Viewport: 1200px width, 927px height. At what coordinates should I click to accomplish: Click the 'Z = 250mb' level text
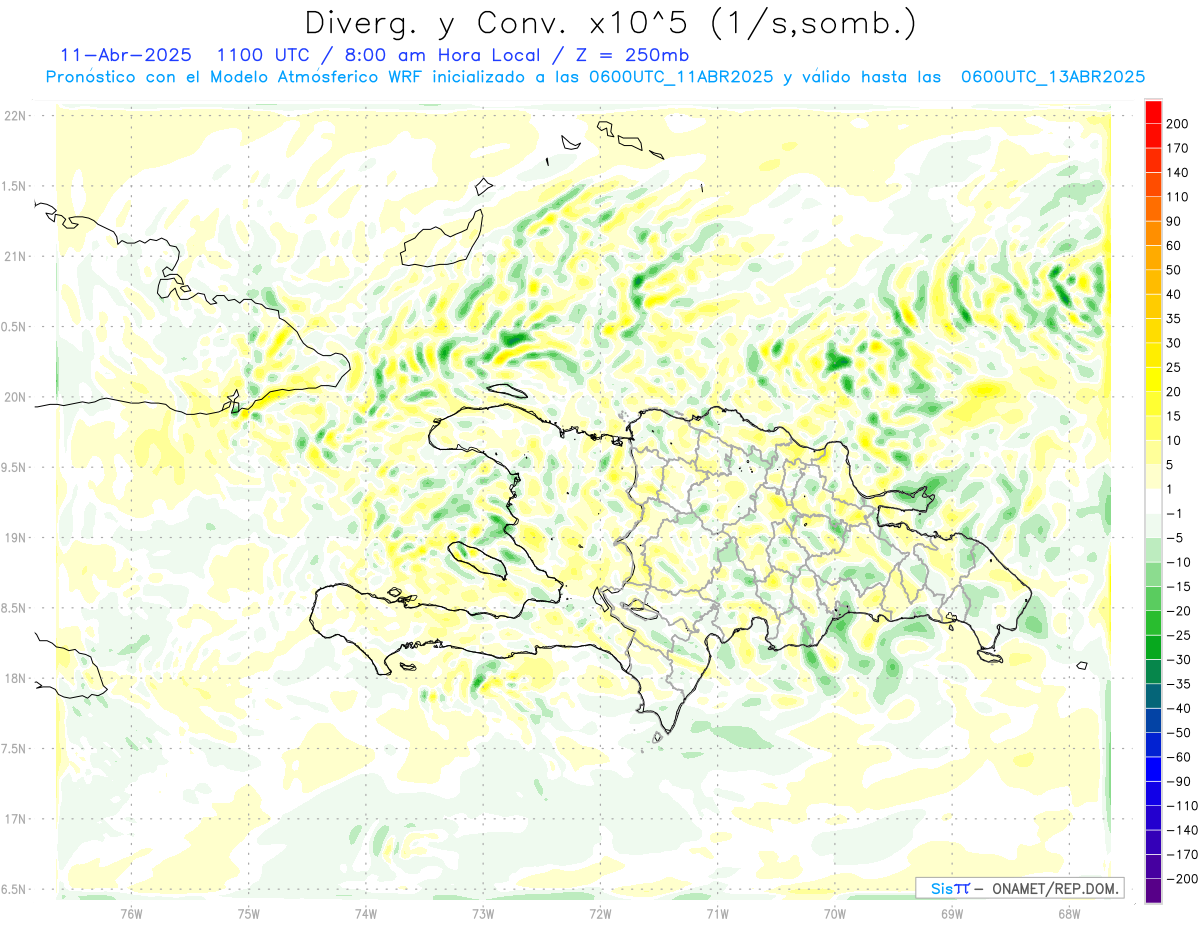[630, 54]
